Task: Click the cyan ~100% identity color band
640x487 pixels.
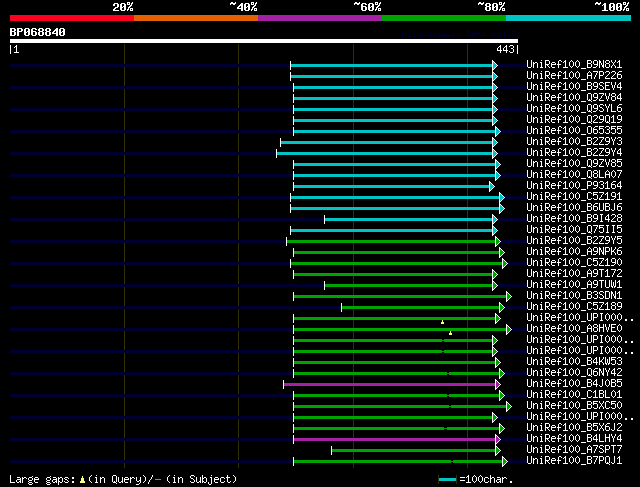Action: (x=568, y=18)
